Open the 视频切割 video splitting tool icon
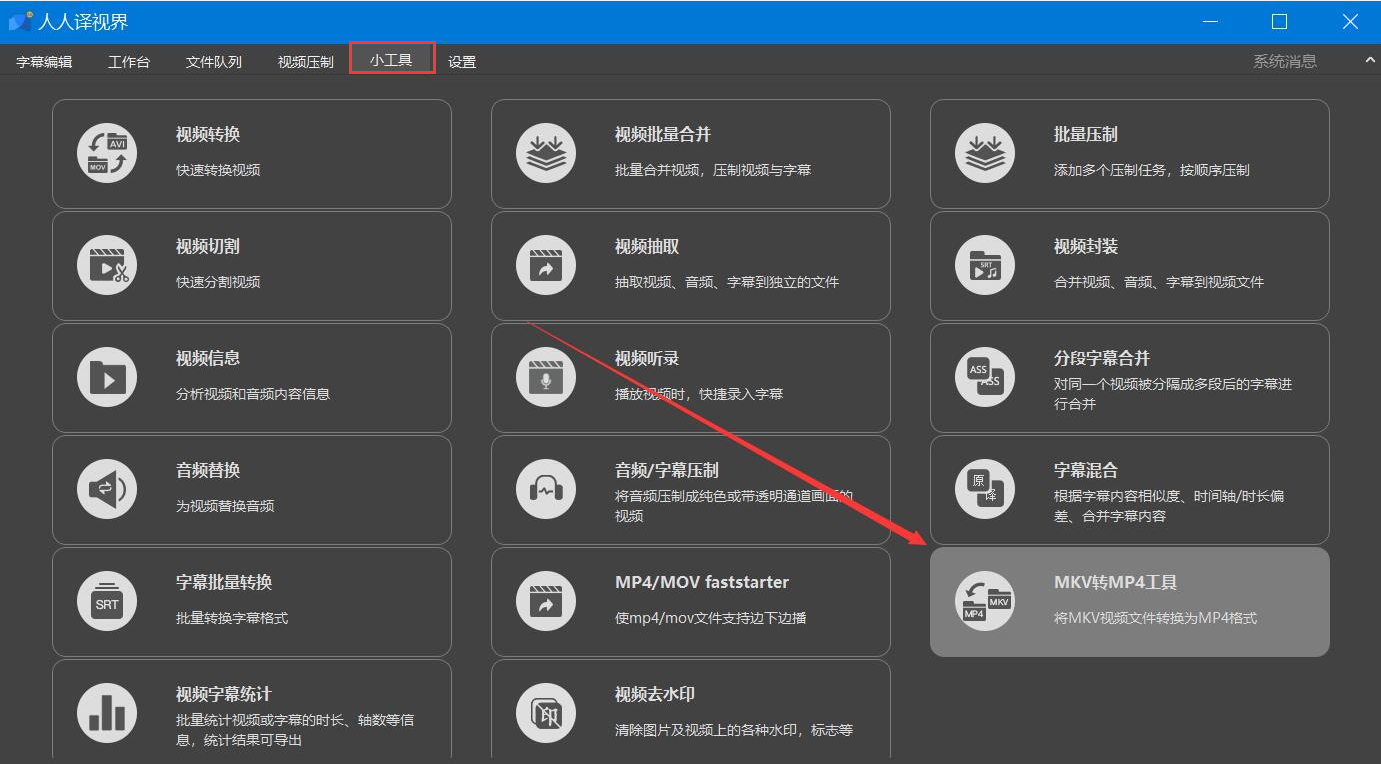The image size is (1381, 764). click(107, 265)
